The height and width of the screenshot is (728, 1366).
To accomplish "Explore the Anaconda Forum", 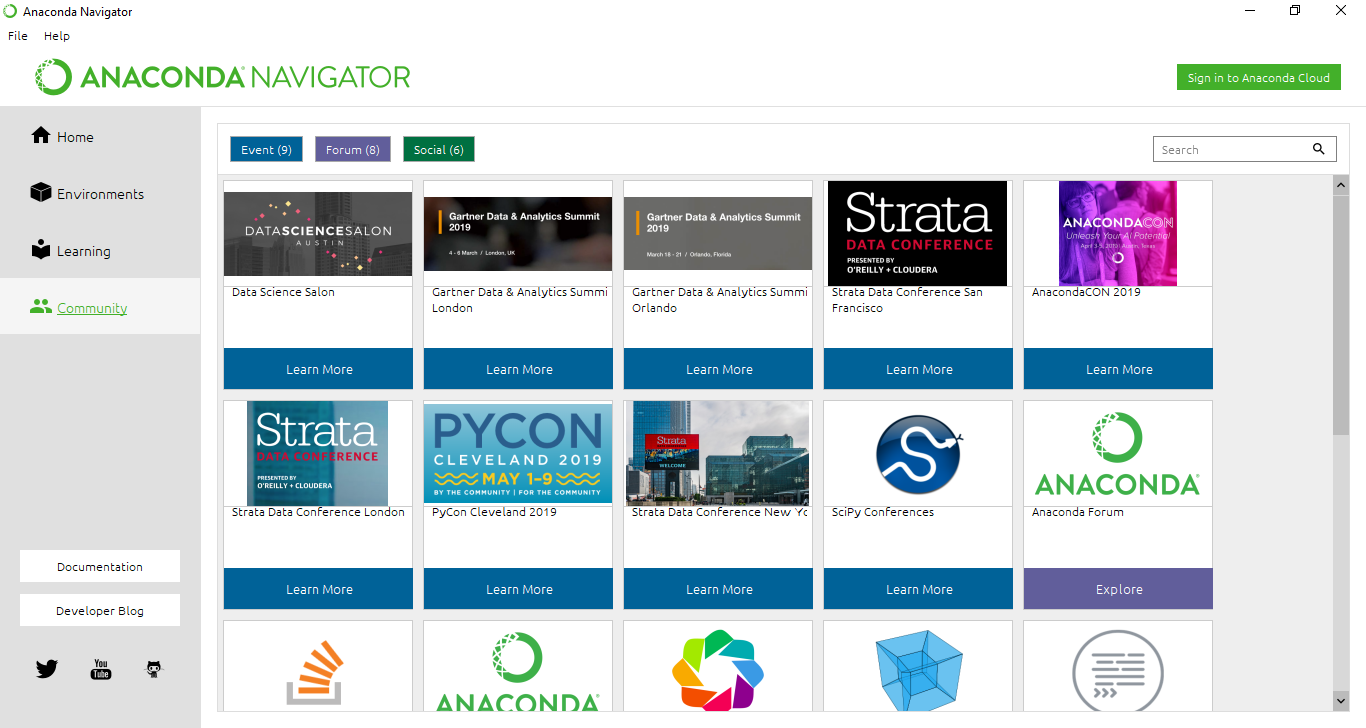I will [x=1118, y=589].
